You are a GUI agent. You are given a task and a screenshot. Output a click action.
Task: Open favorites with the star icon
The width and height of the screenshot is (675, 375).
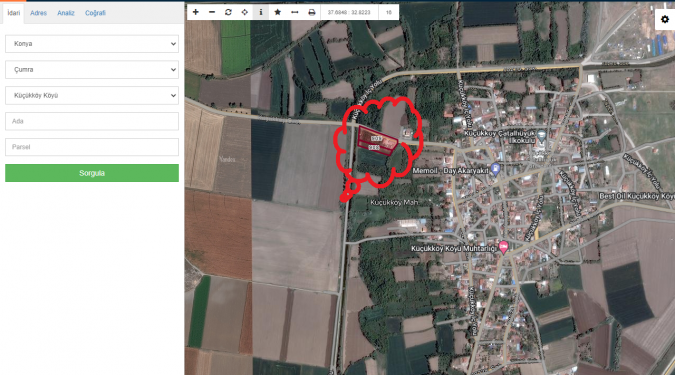[278, 12]
